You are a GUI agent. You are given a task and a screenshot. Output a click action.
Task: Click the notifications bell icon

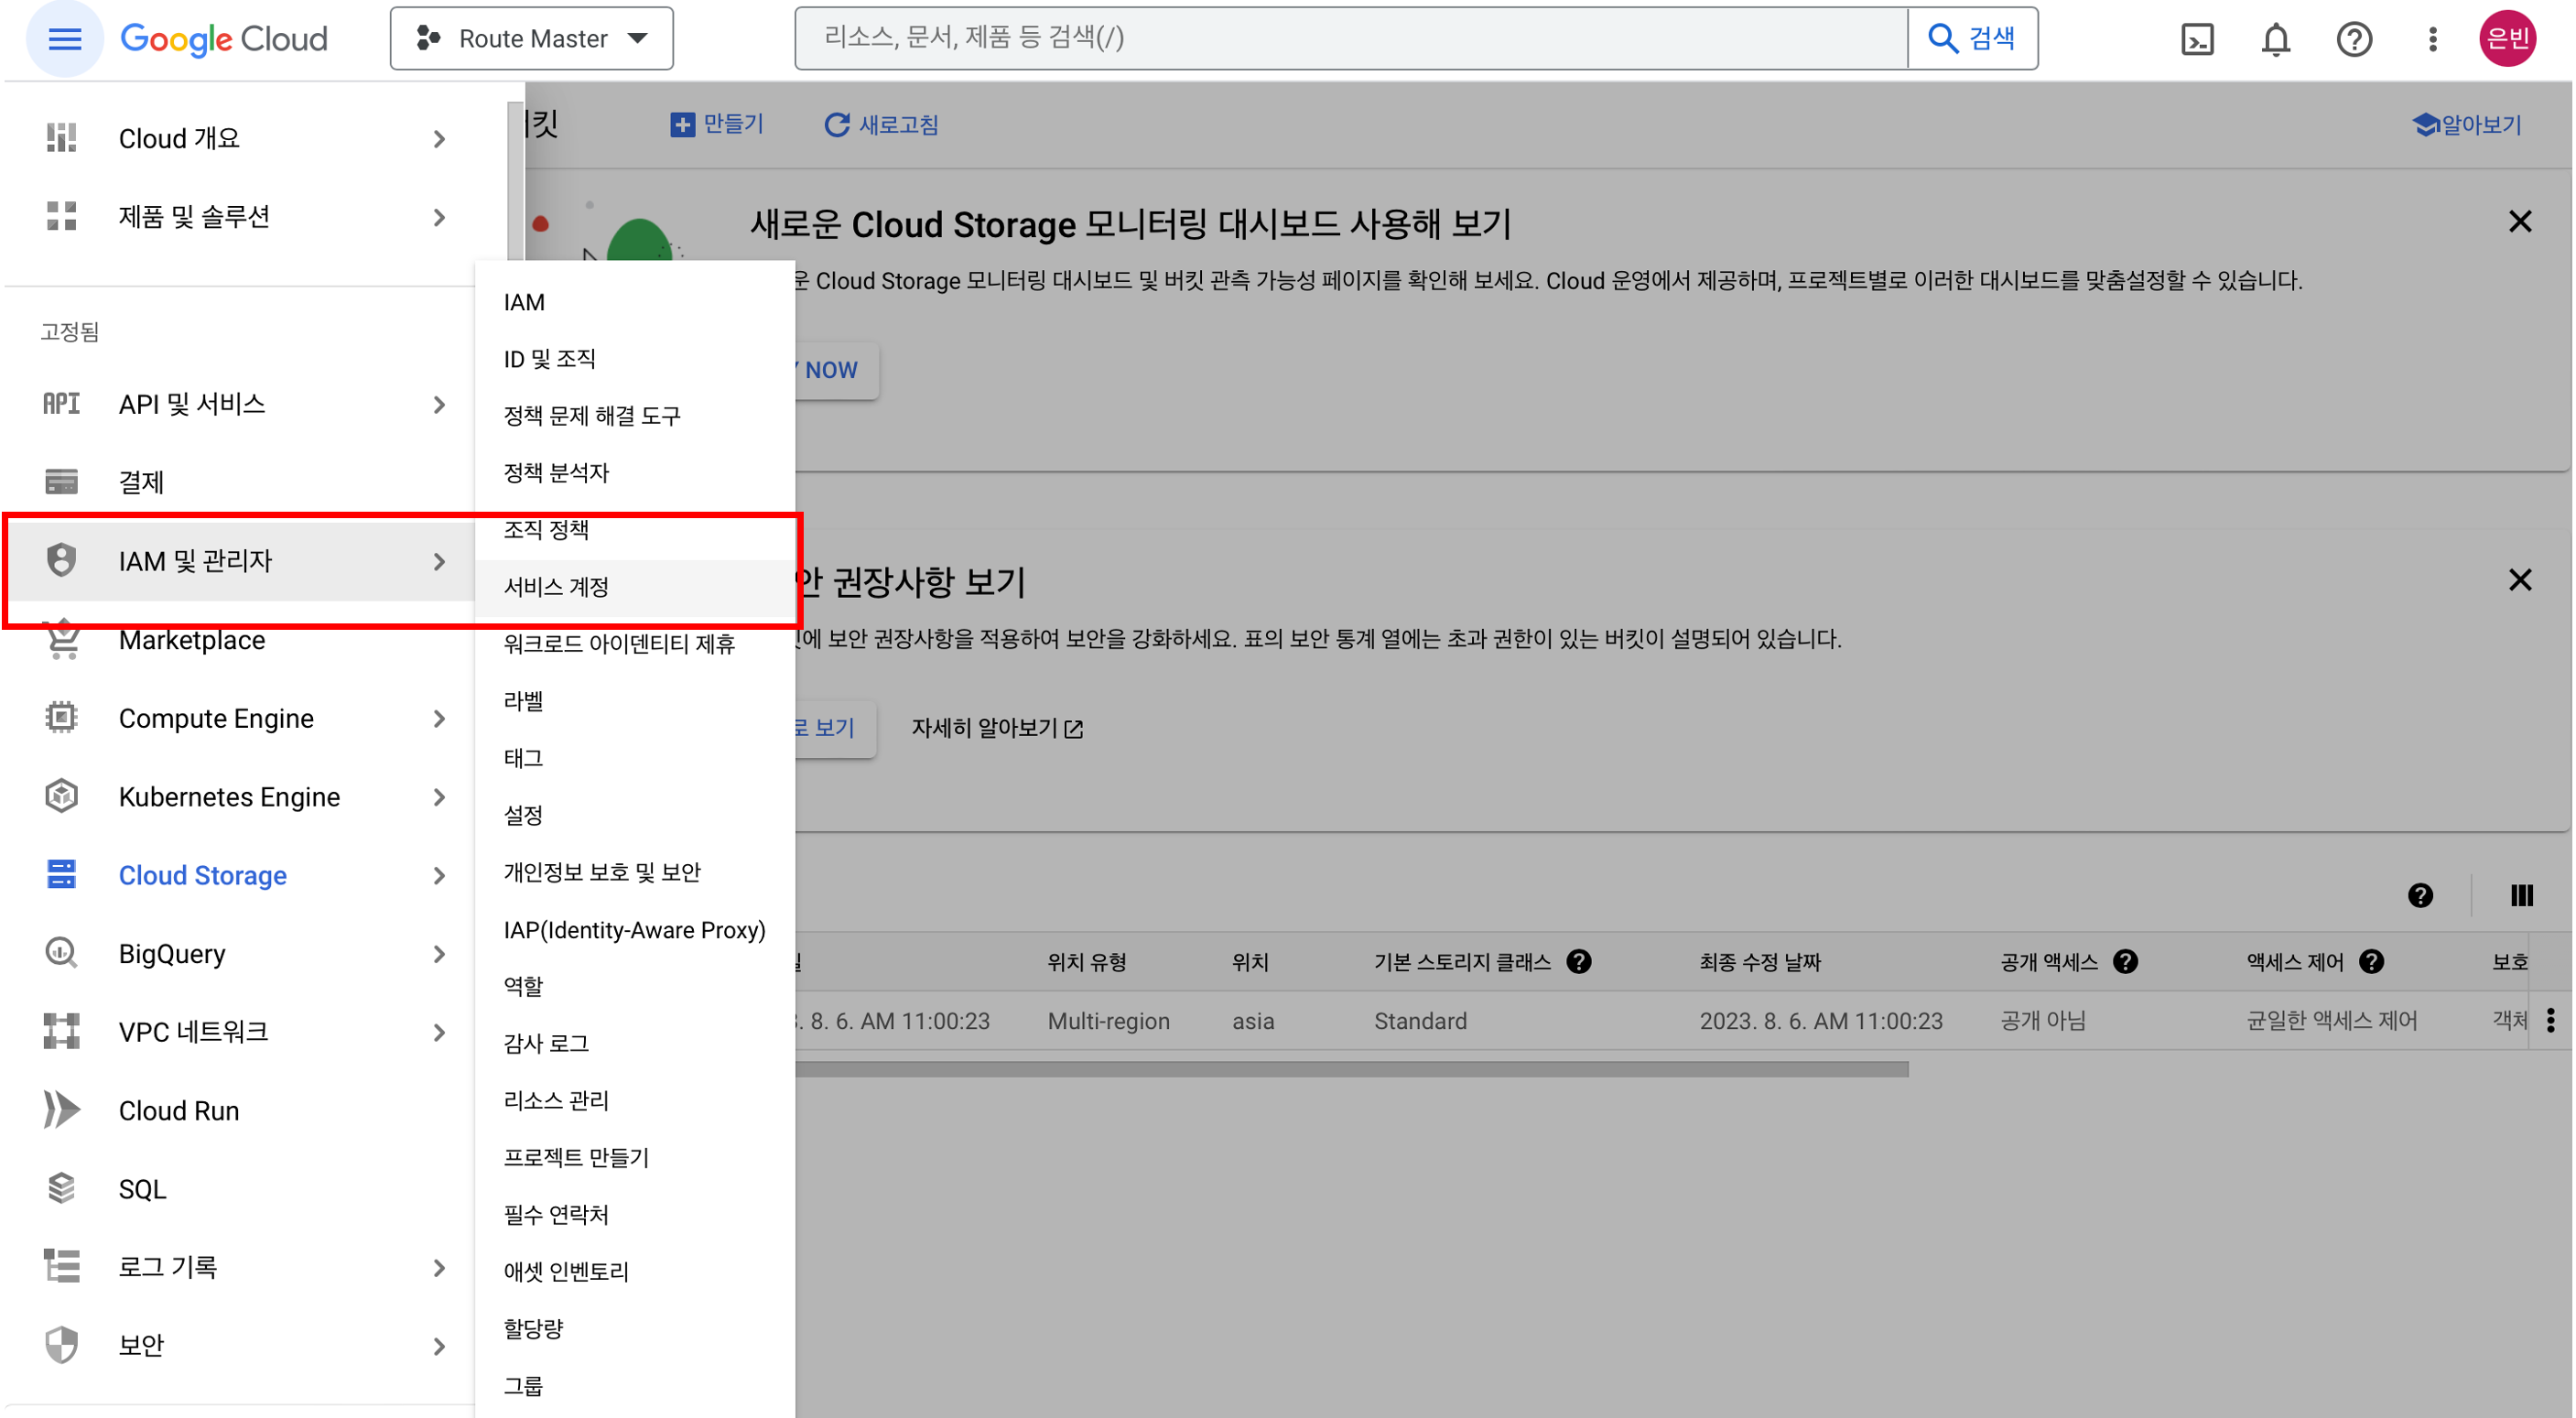tap(2276, 39)
